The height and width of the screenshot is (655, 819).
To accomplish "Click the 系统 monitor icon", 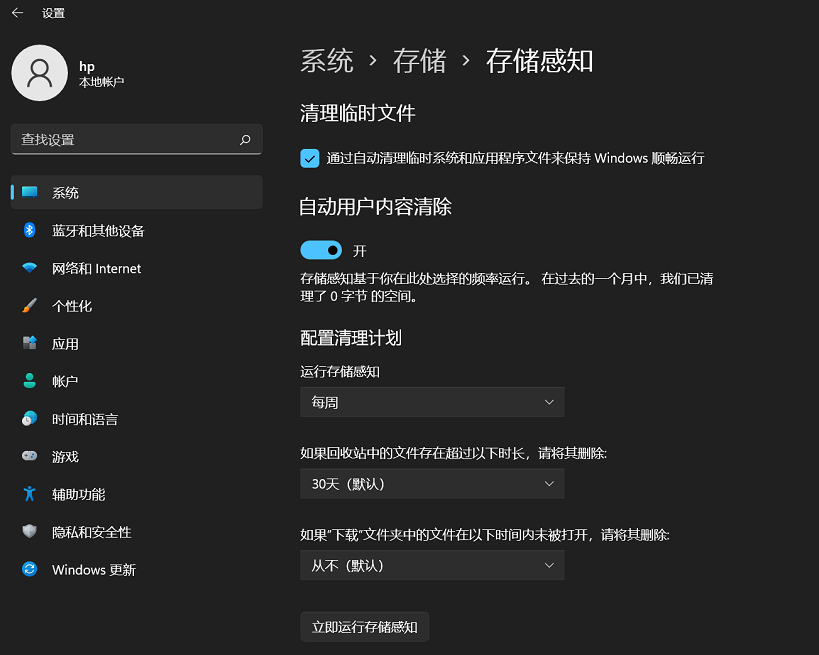I will tap(30, 192).
